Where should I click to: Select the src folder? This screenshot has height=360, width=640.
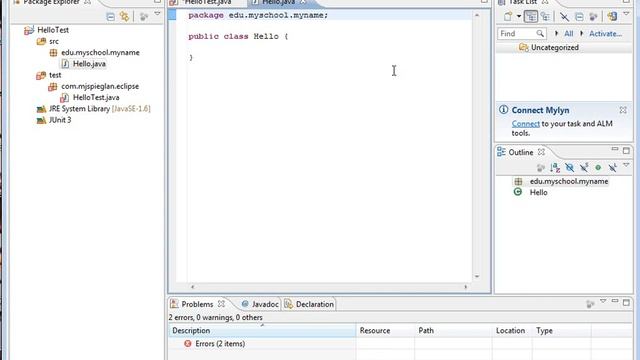pos(54,41)
